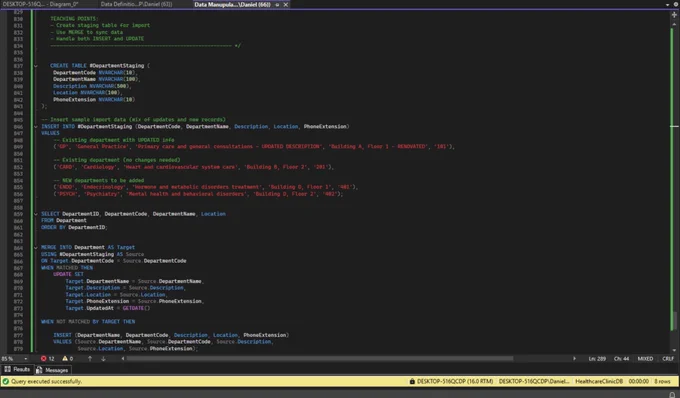680x398 pixels.
Task: Click the horizontal scrollbar left arrow
Action: point(123,359)
